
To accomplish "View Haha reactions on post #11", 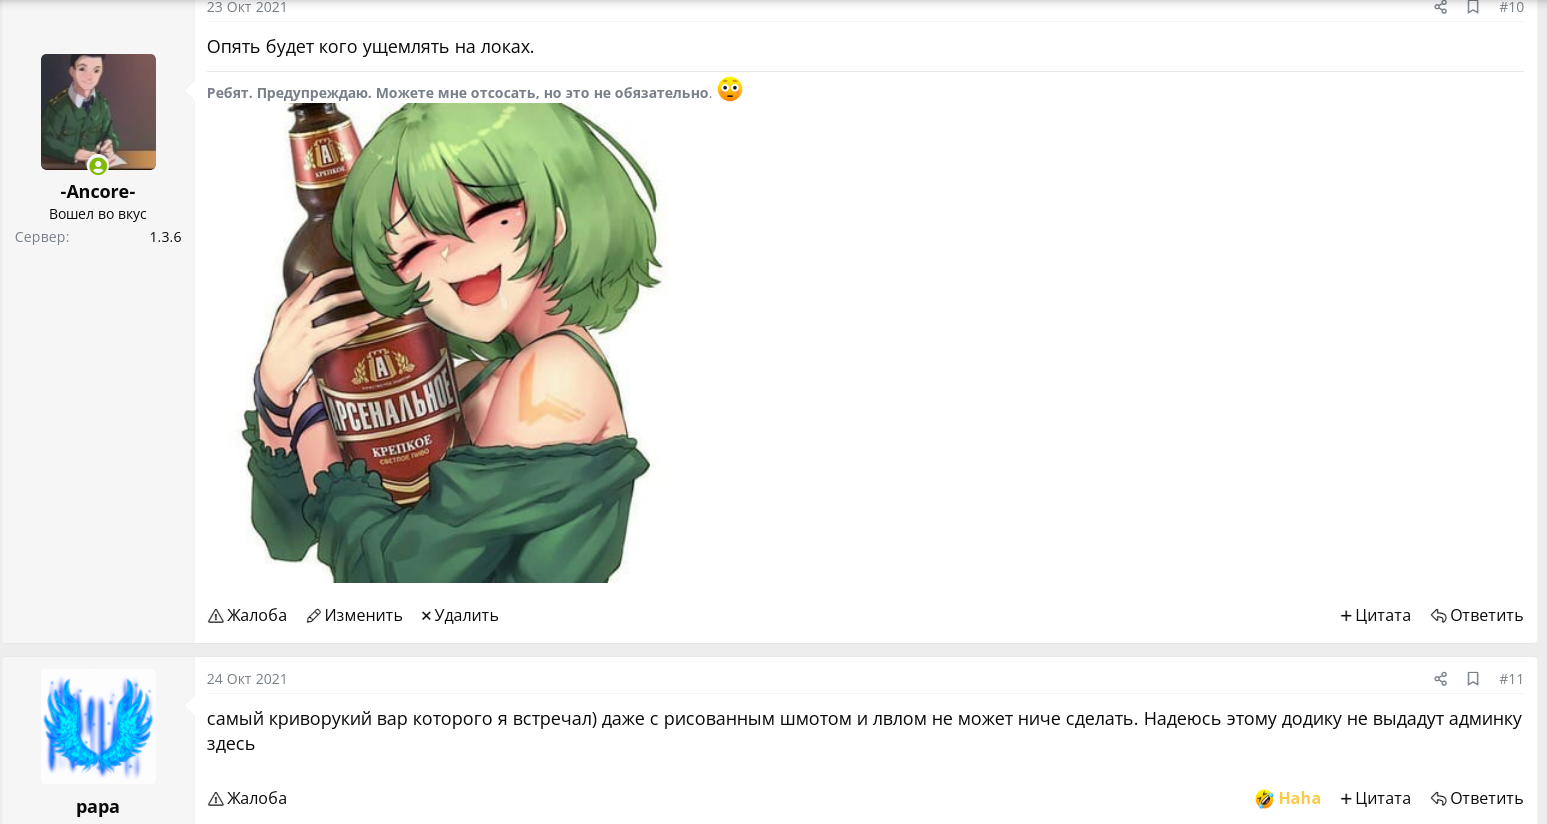I will 1288,798.
